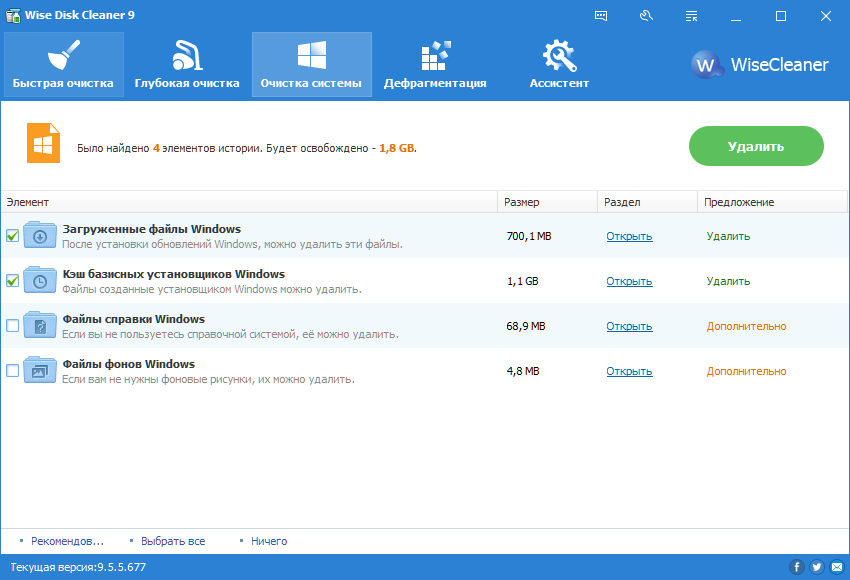
Task: Click the WiseCleaner logo
Action: 760,65
